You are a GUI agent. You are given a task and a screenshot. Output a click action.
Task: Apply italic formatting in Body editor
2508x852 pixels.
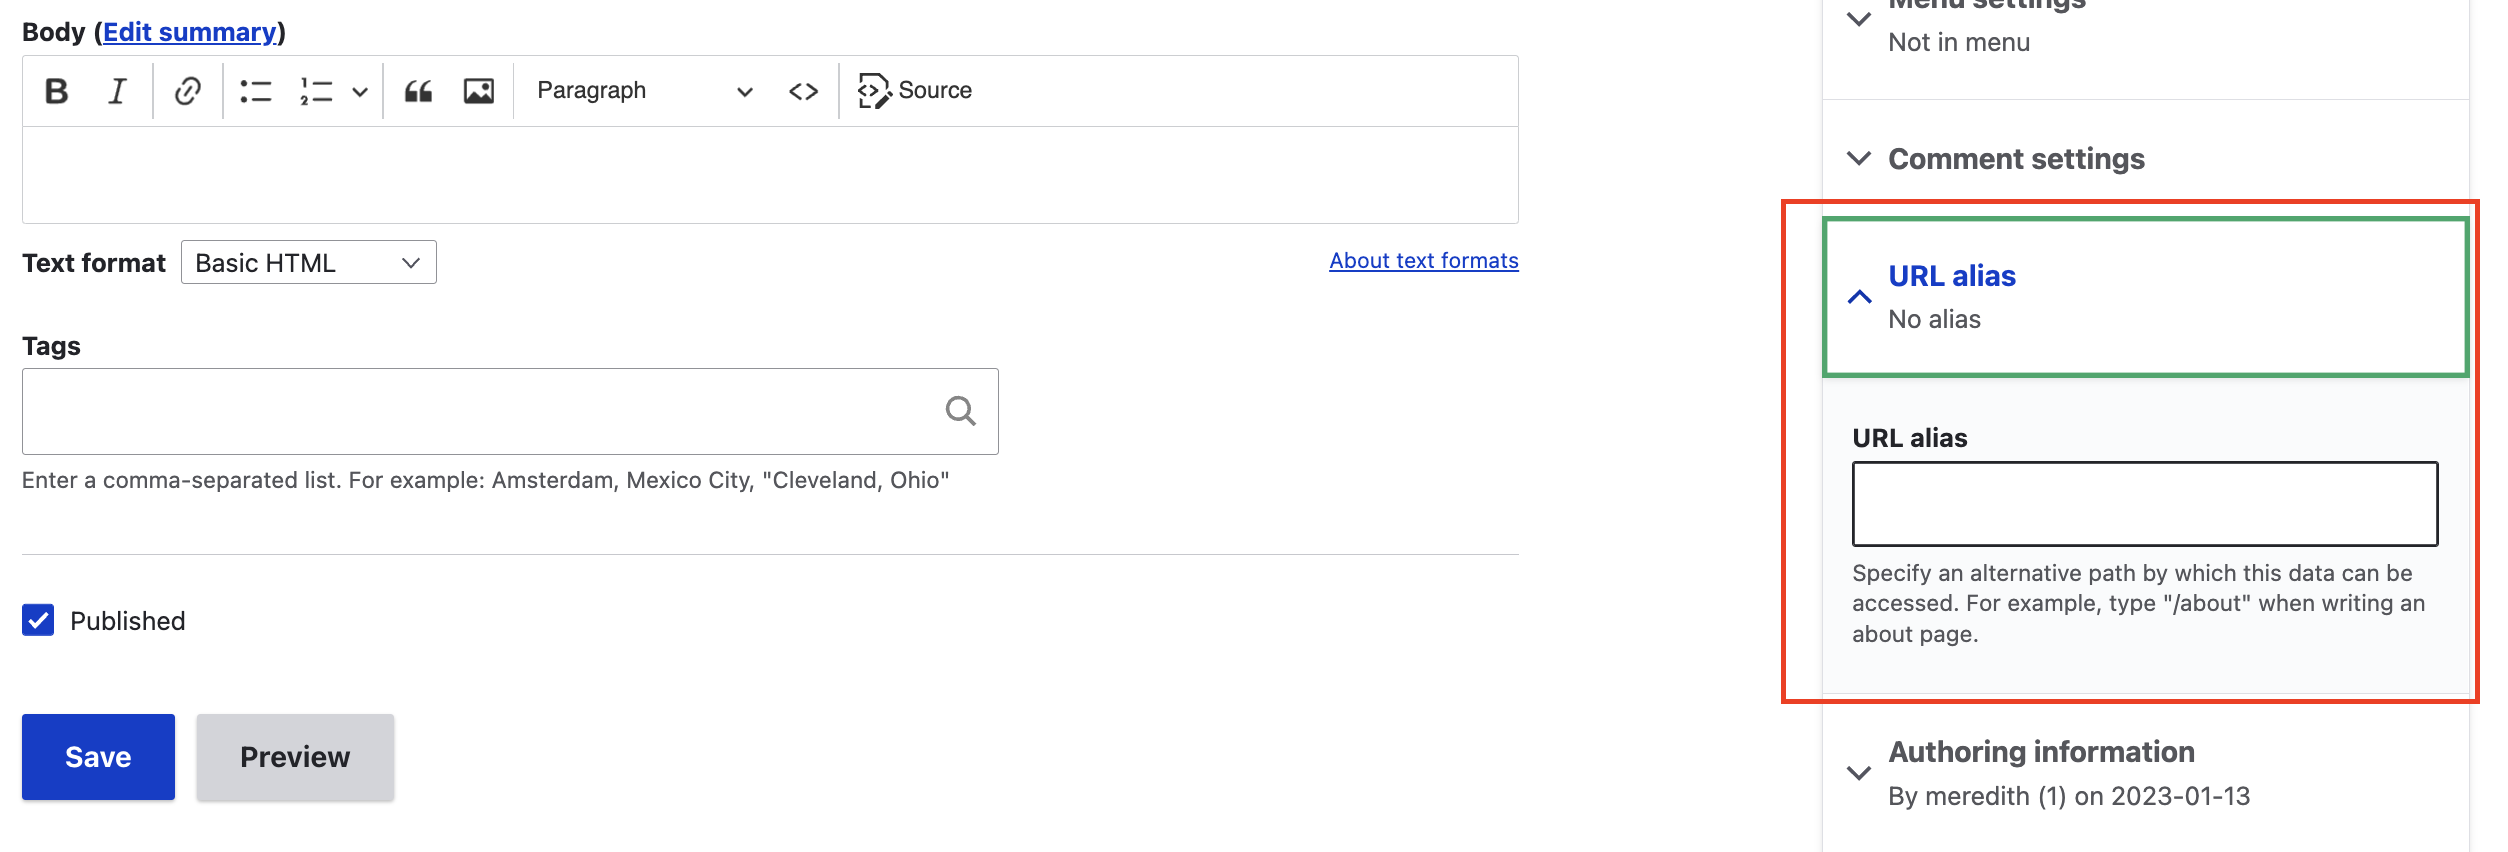point(117,91)
